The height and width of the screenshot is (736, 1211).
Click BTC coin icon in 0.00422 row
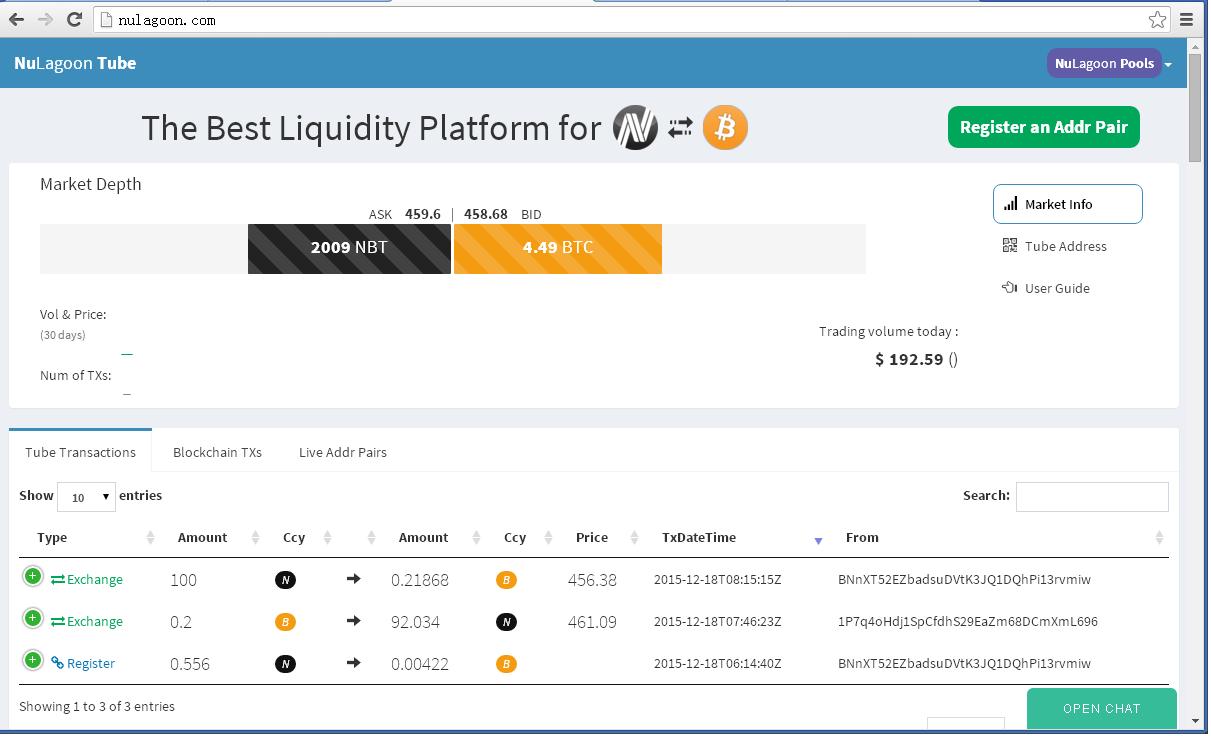pos(506,664)
